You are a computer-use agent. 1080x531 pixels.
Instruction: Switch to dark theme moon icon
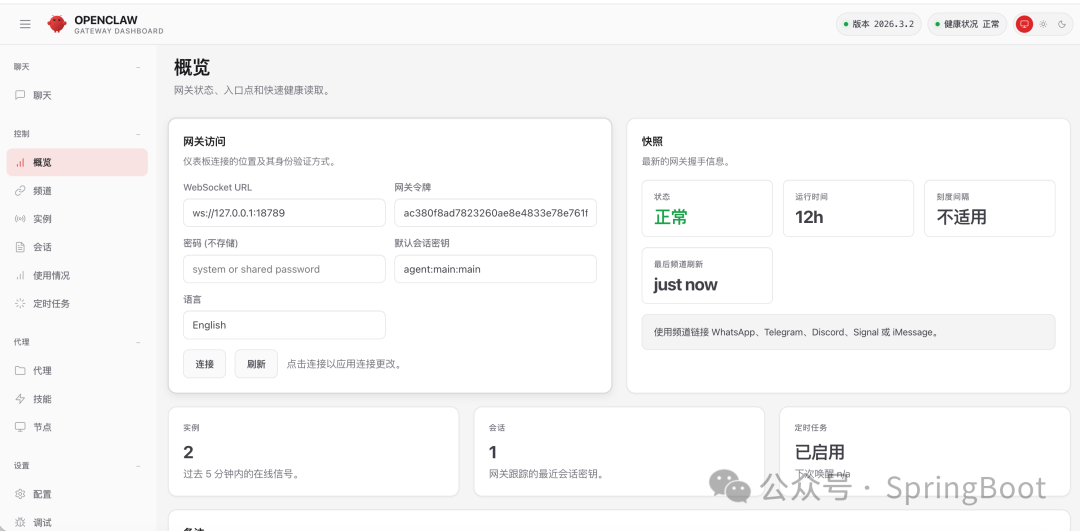pos(1062,24)
